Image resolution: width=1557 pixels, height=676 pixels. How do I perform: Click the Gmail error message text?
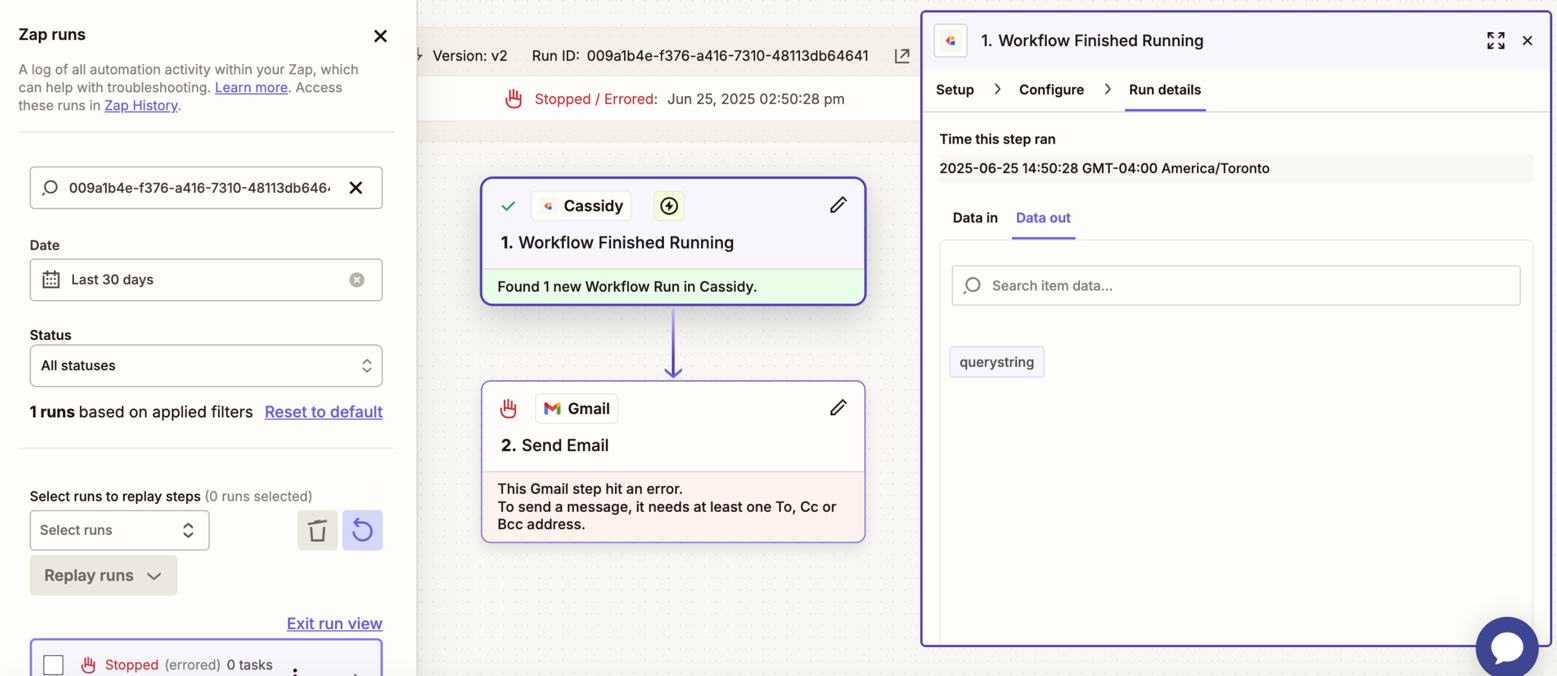[x=667, y=507]
